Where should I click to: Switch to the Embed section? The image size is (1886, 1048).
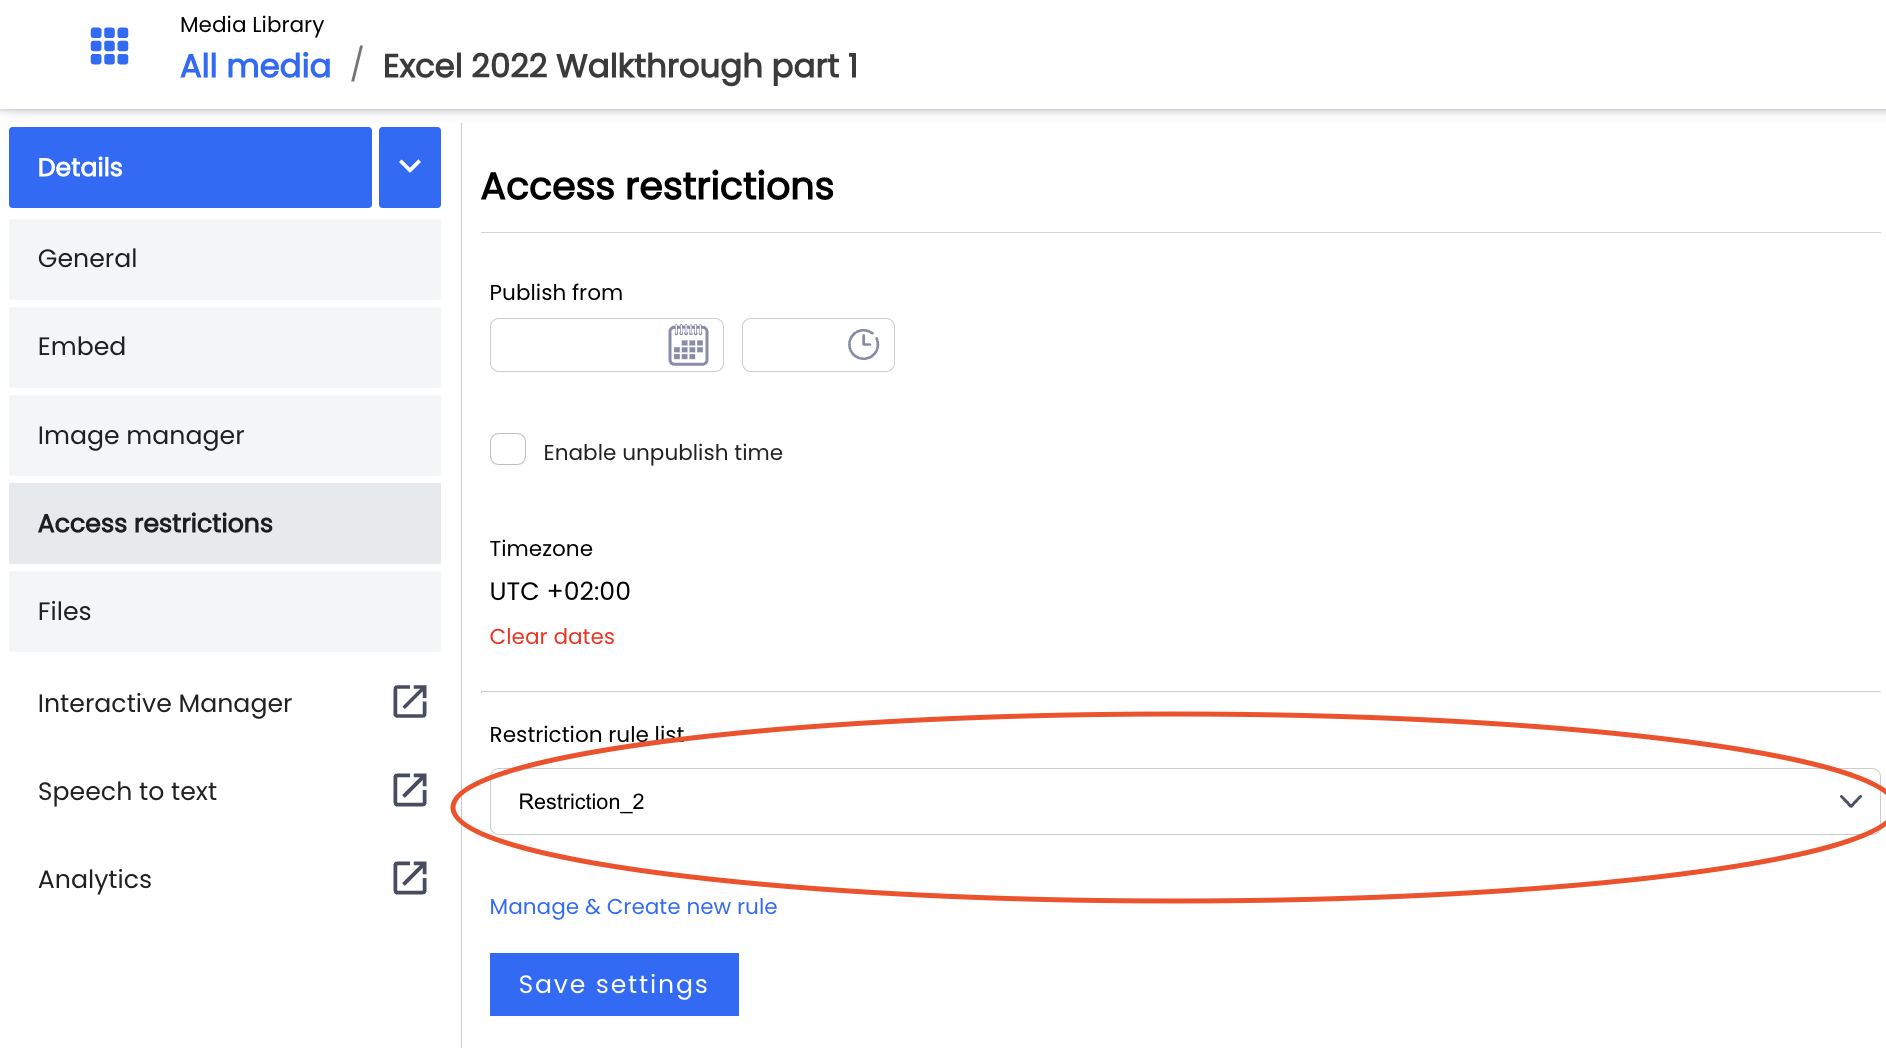225,347
